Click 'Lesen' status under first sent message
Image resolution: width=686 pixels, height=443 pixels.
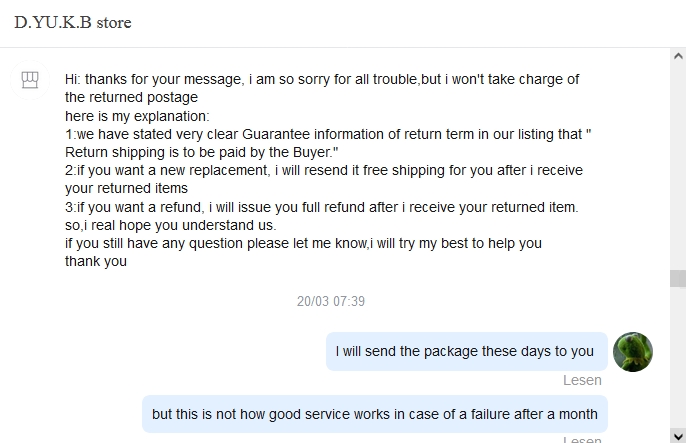(x=582, y=380)
